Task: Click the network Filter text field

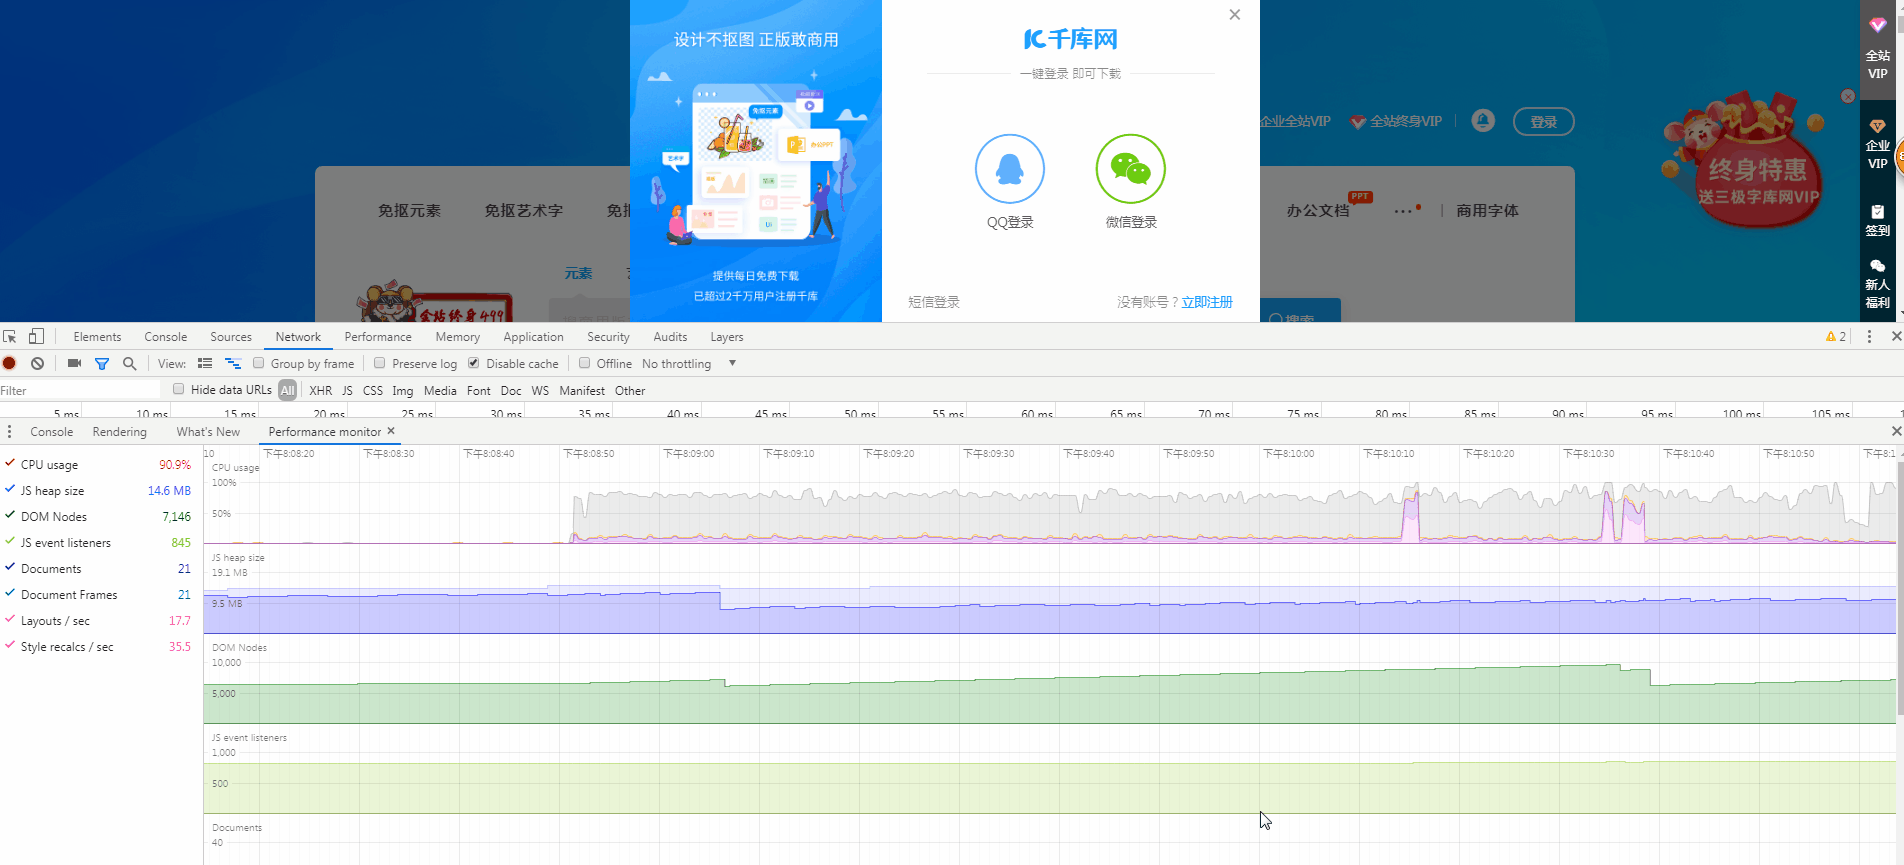Action: [x=80, y=390]
